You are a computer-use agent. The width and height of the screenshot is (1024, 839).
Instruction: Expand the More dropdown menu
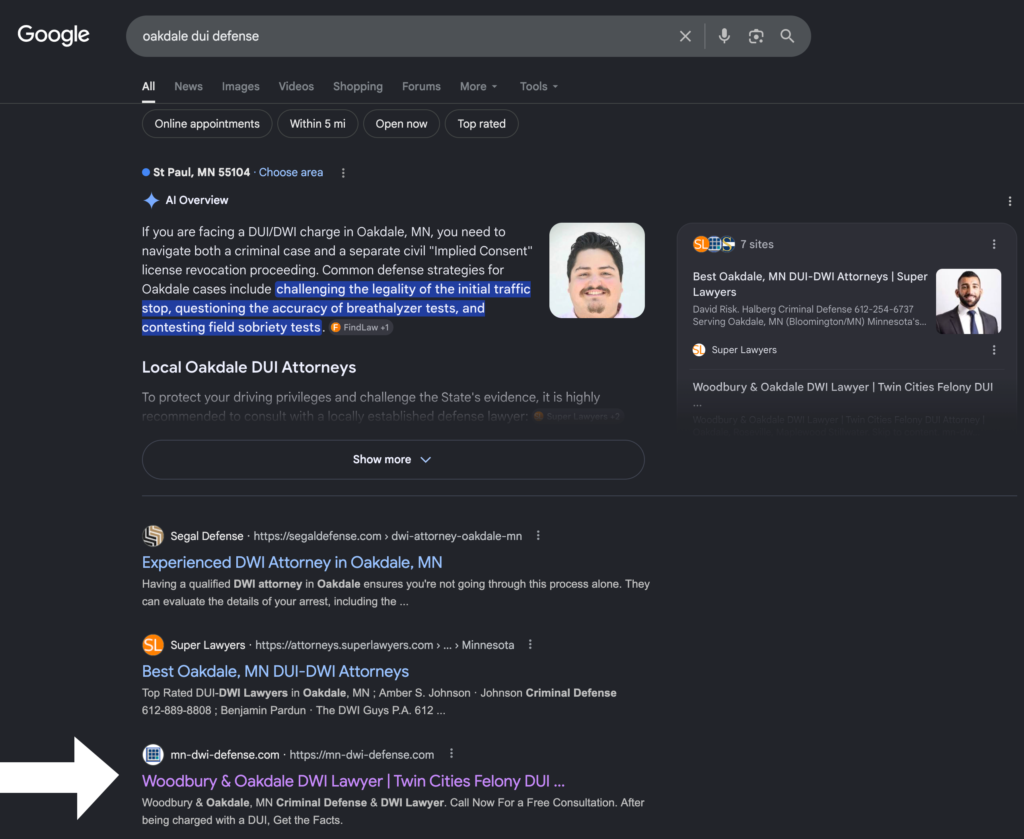(479, 86)
